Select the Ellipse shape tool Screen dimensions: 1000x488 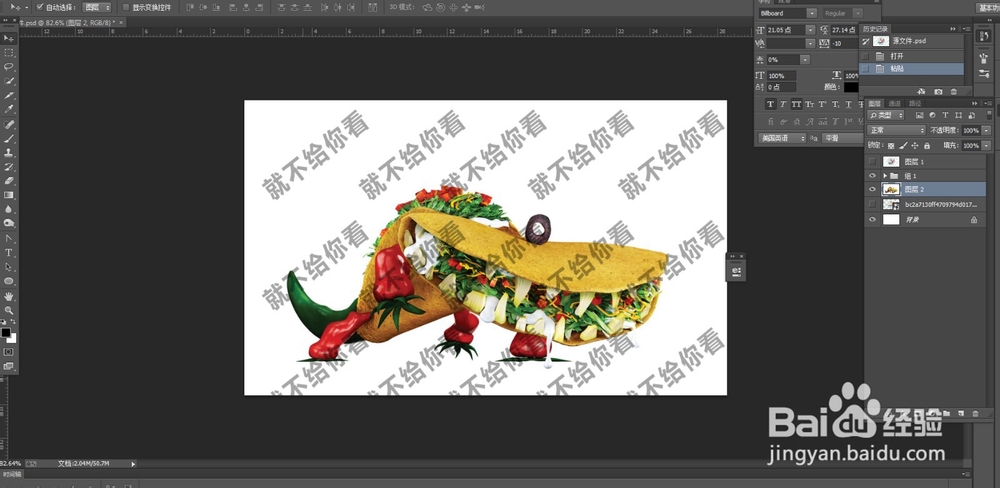[9, 281]
